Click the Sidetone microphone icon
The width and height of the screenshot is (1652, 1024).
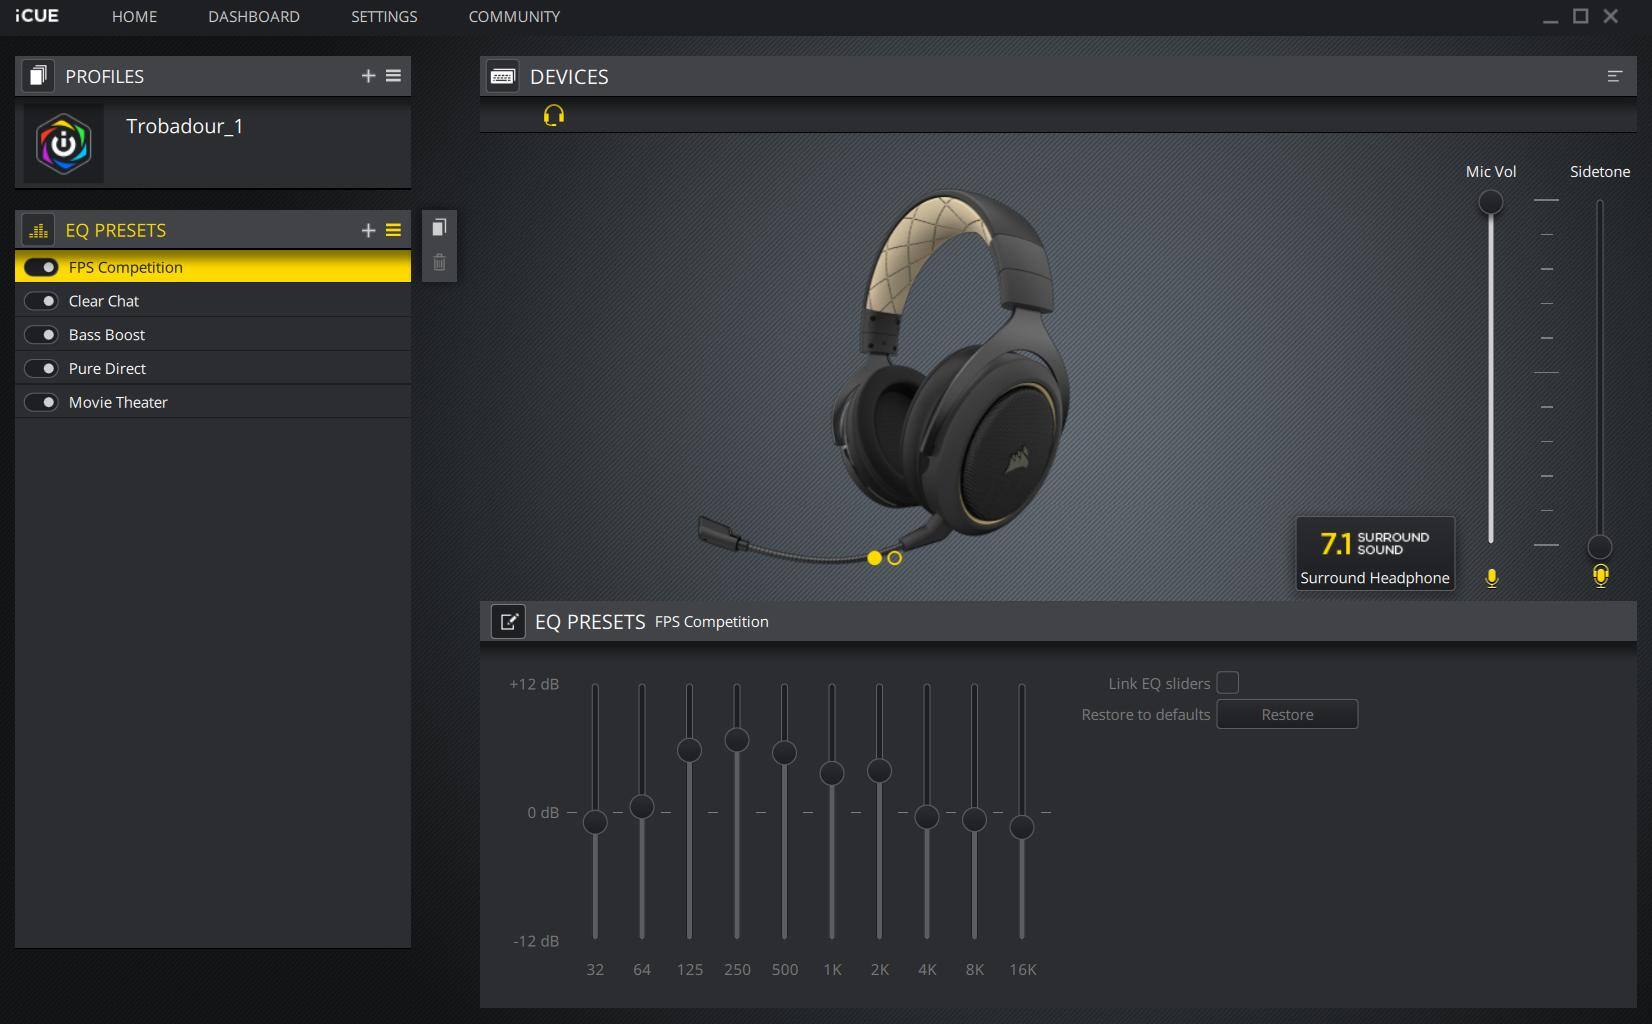1600,576
